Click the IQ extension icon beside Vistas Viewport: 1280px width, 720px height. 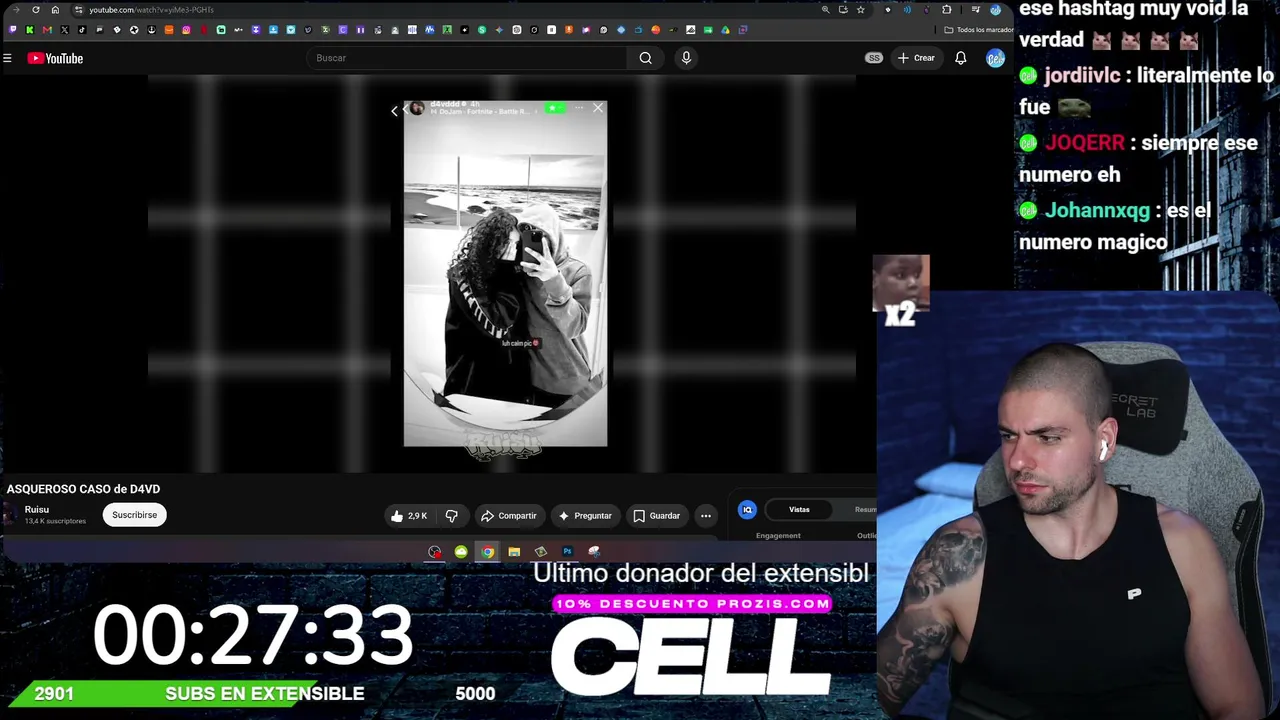point(747,510)
